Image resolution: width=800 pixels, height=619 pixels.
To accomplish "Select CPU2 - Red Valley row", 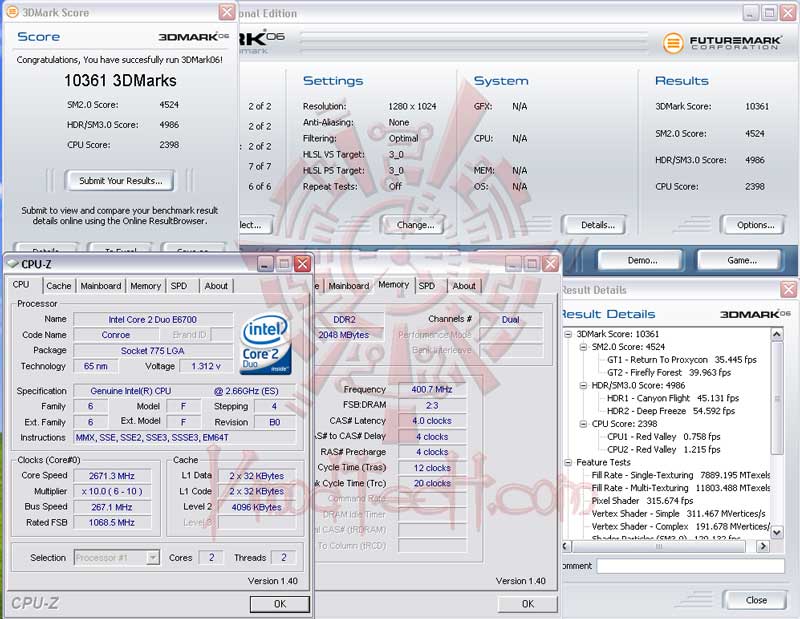I will tap(664, 450).
